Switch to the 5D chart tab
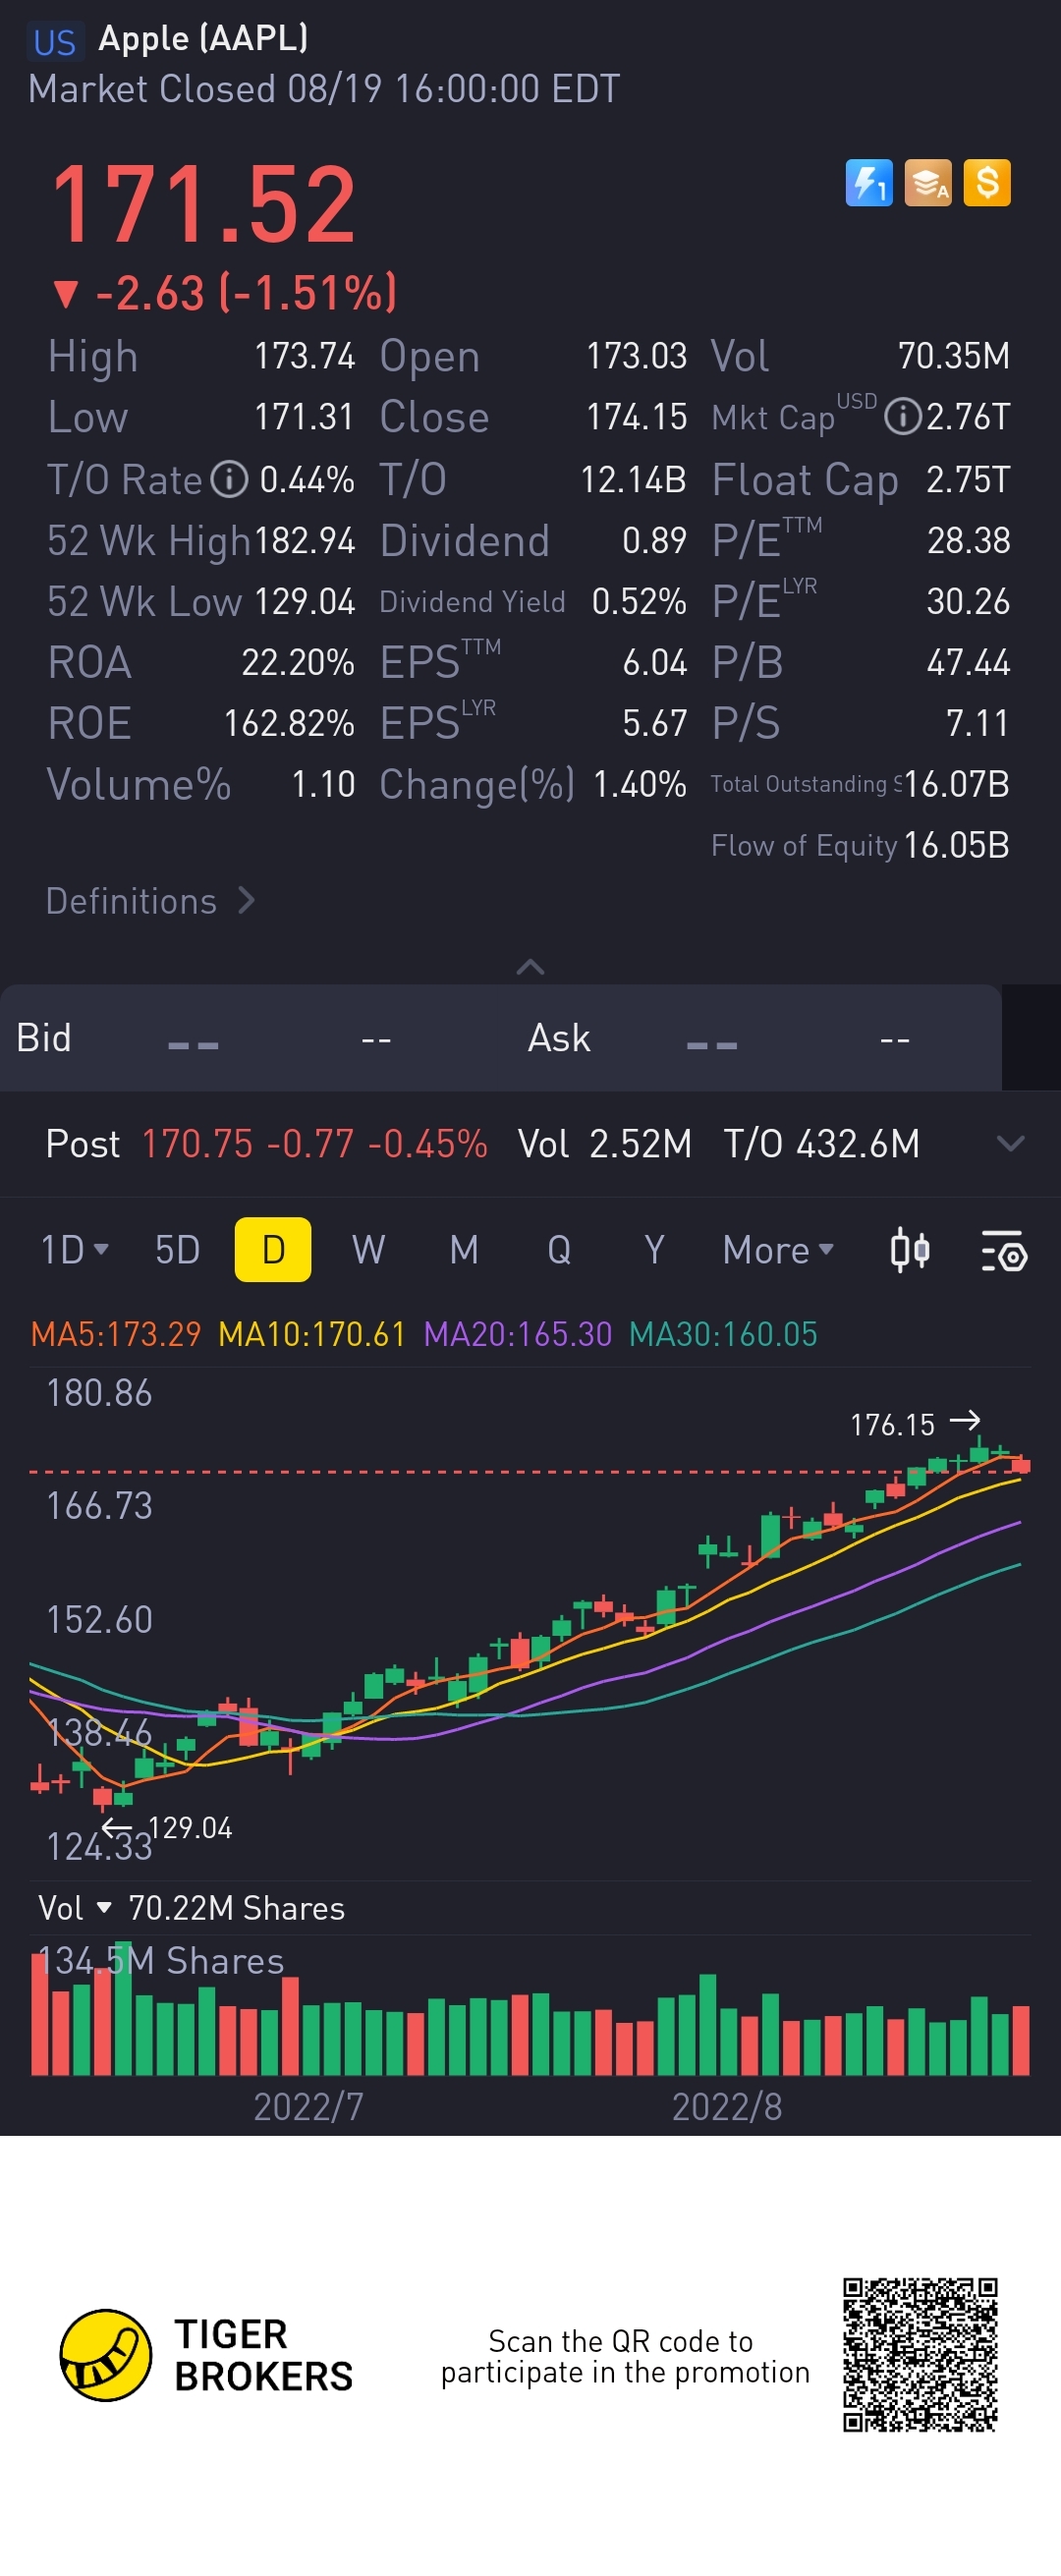Image resolution: width=1061 pixels, height=2576 pixels. click(x=177, y=1250)
